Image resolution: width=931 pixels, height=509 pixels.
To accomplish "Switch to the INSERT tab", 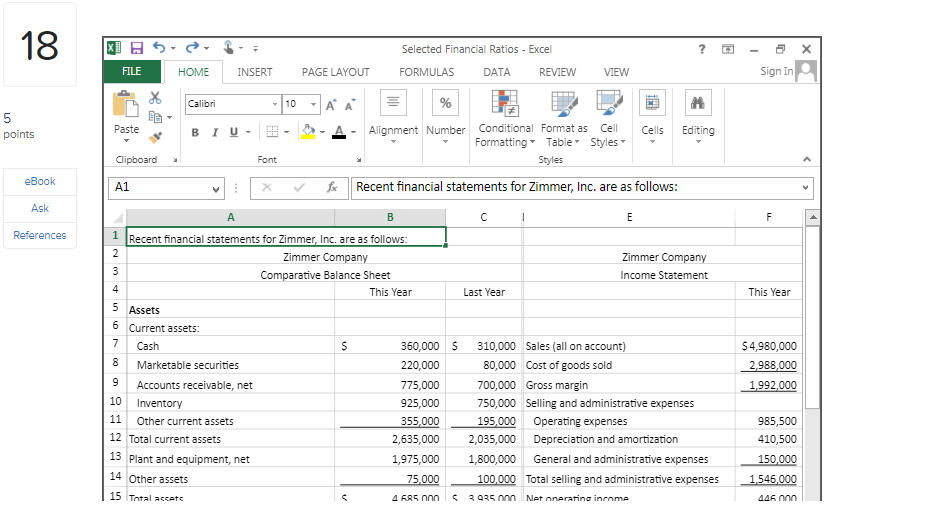I will click(x=255, y=72).
